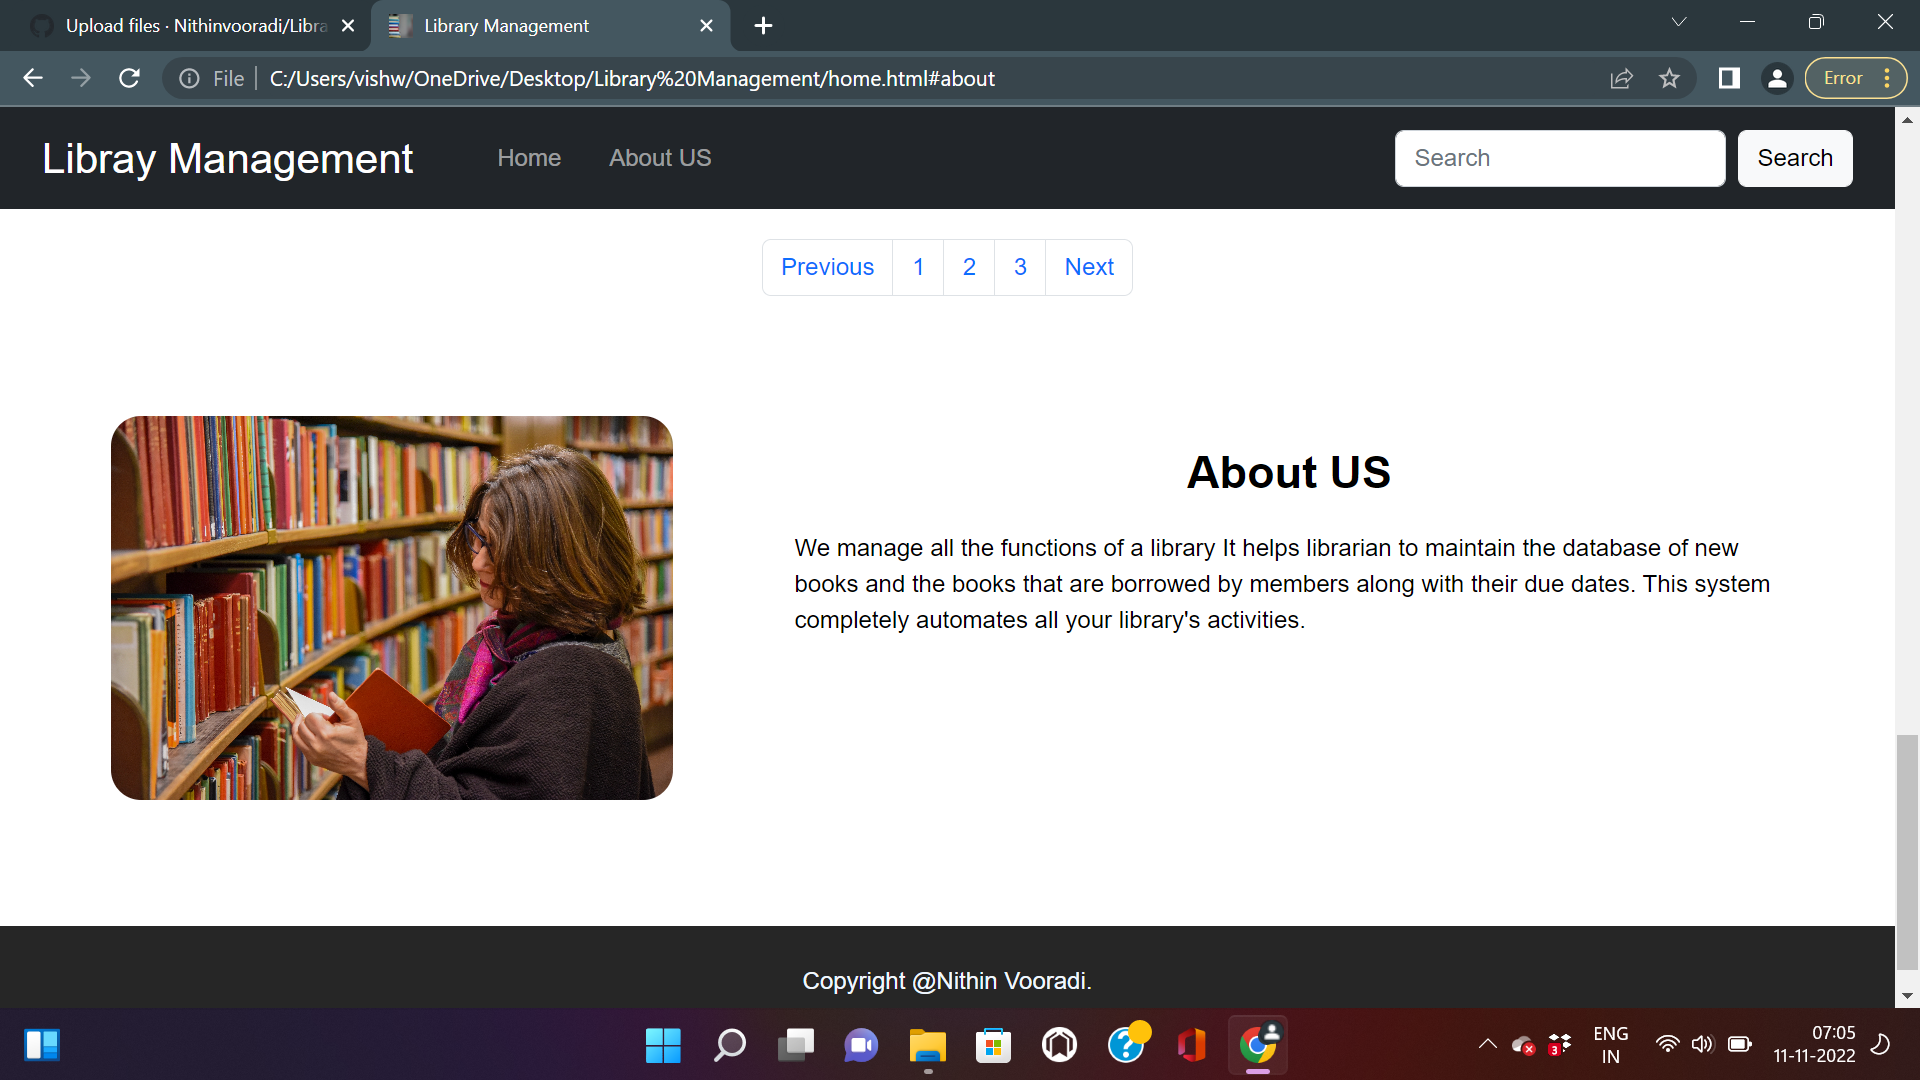
Task: Select page 1 in pagination
Action: (x=918, y=267)
